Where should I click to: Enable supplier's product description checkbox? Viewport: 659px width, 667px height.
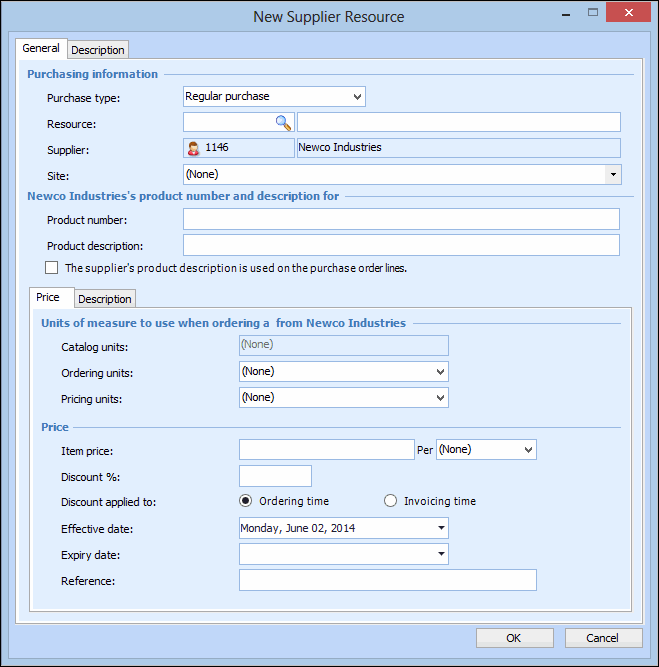[52, 268]
